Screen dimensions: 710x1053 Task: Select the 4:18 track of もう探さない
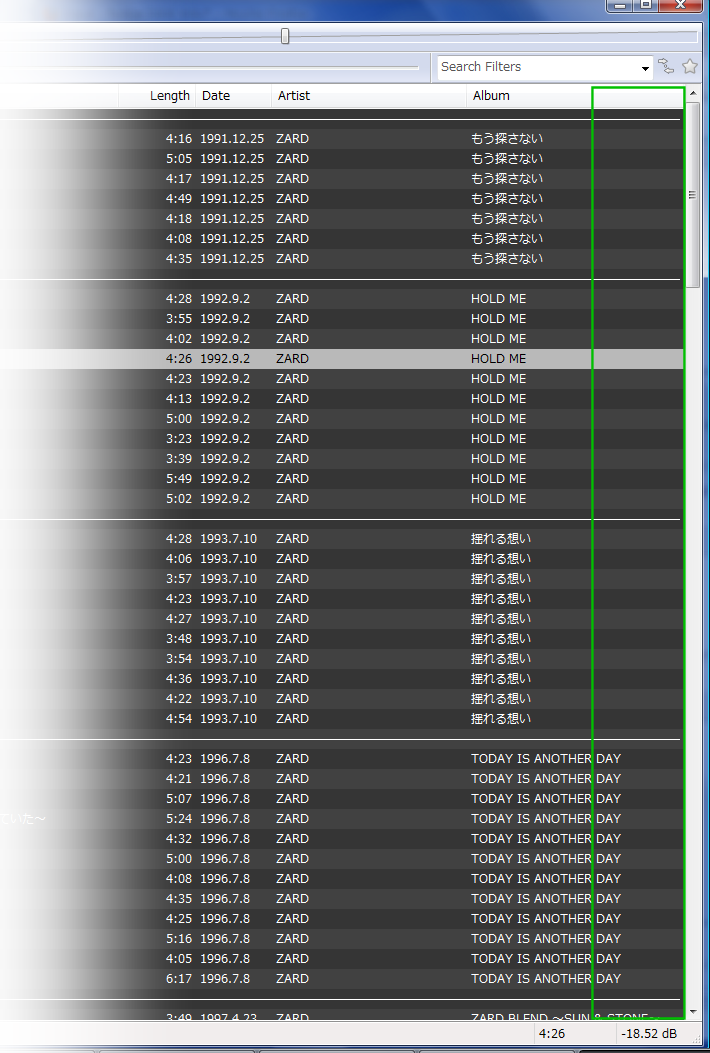tap(341, 218)
